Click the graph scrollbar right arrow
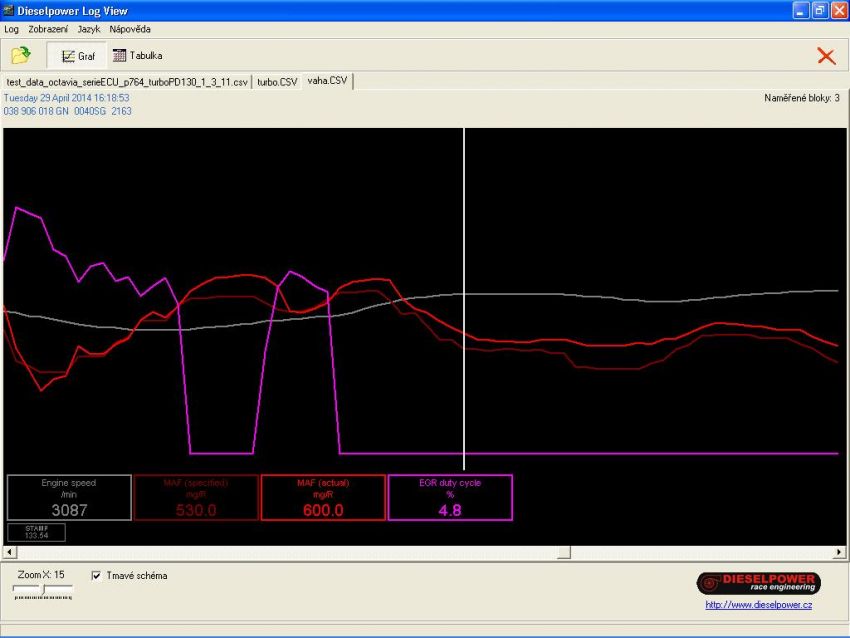The width and height of the screenshot is (850, 638). point(839,552)
